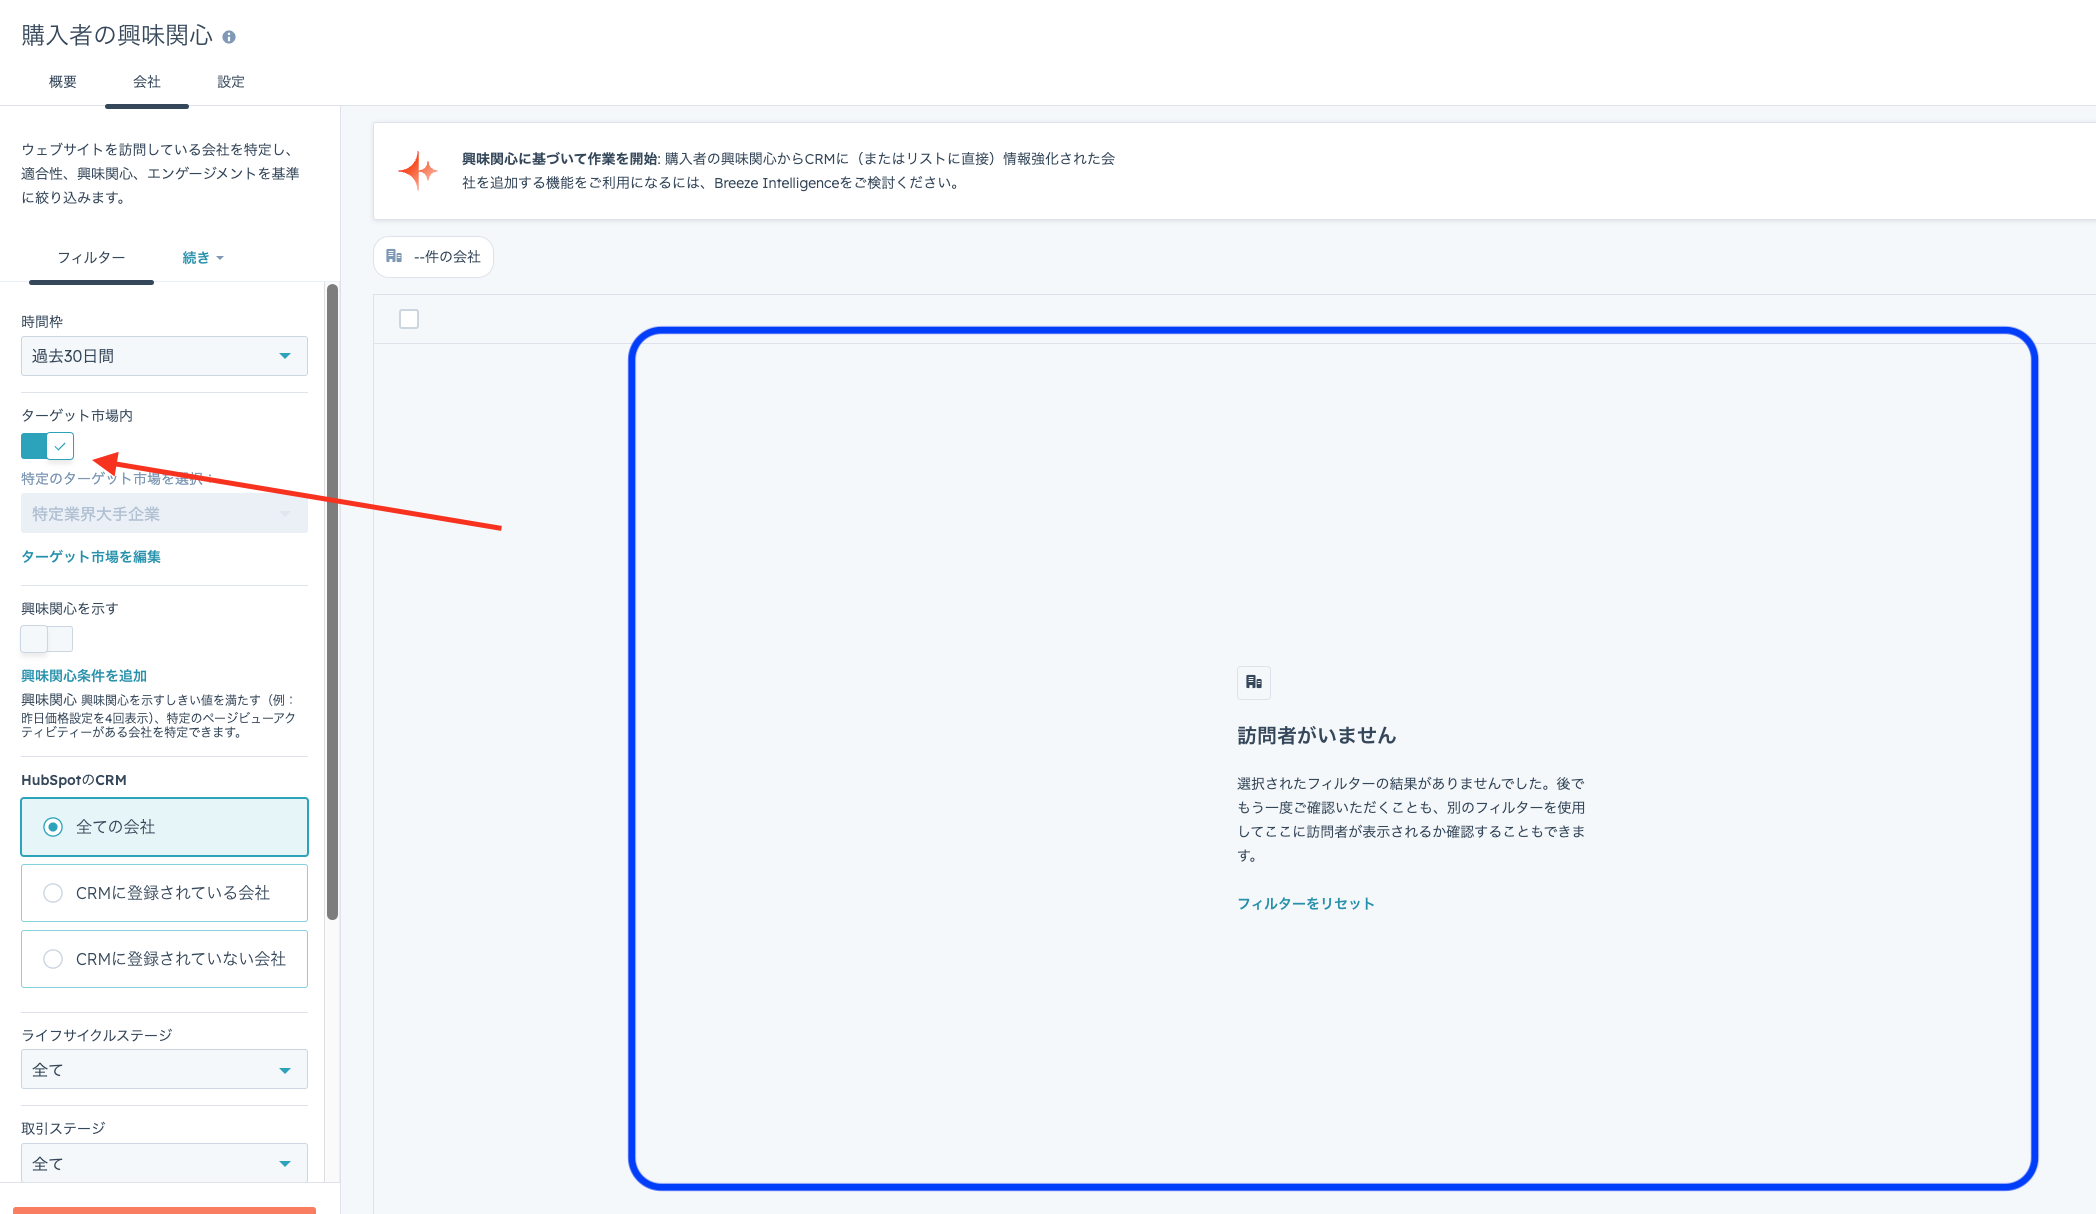Expand the 続き menu tab
Viewport: 2096px width, 1214px height.
[202, 258]
